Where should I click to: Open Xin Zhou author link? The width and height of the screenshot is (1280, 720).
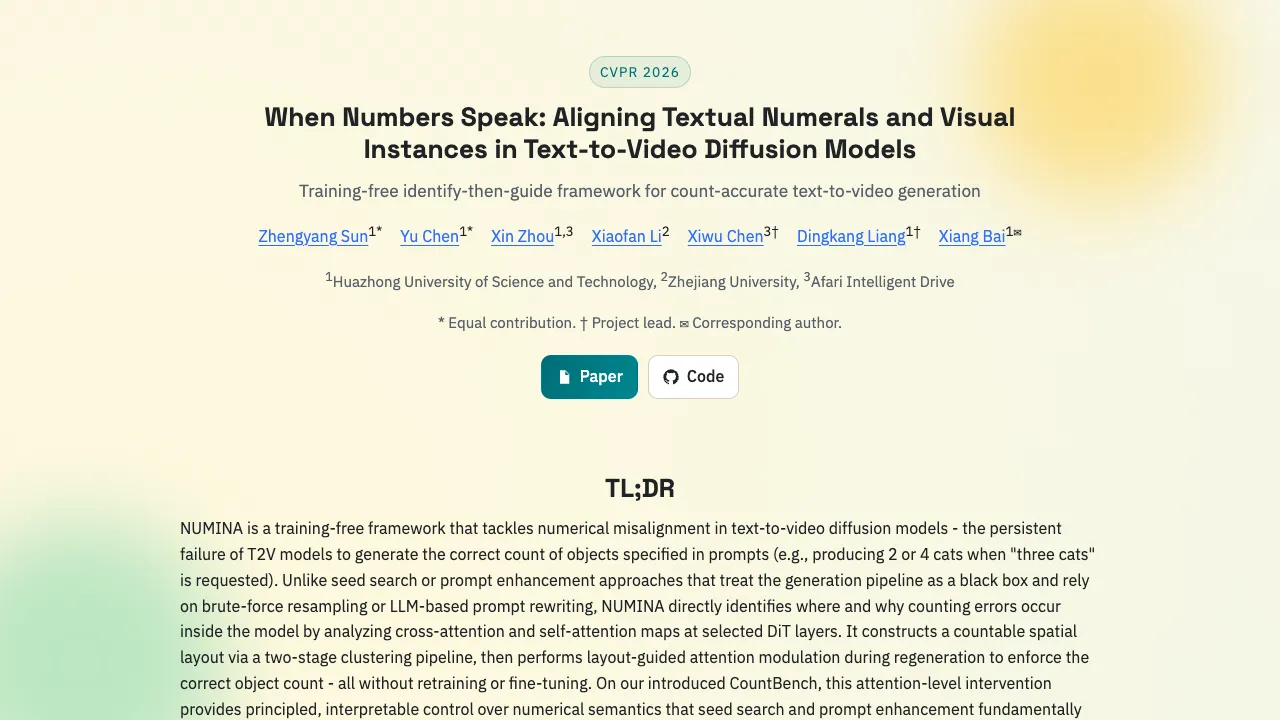522,237
